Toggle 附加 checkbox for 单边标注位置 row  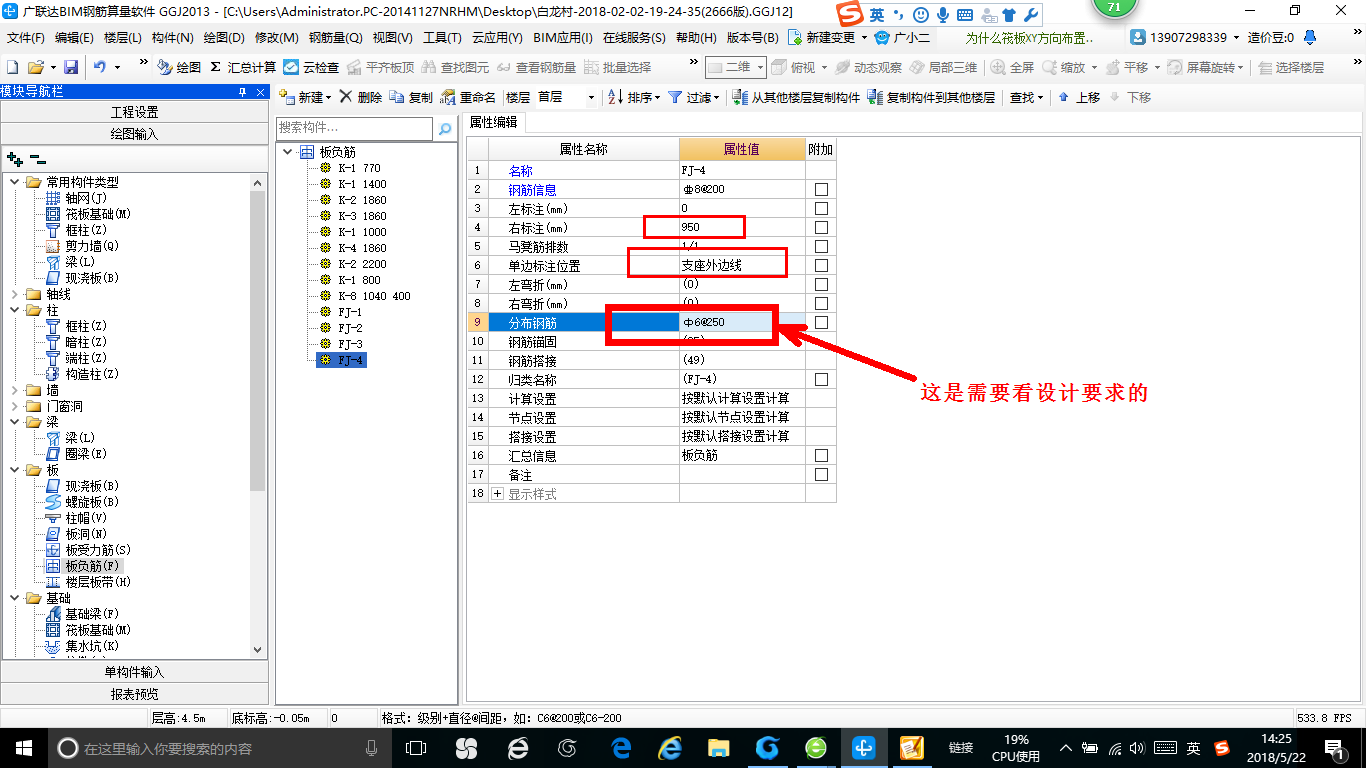[x=821, y=266]
